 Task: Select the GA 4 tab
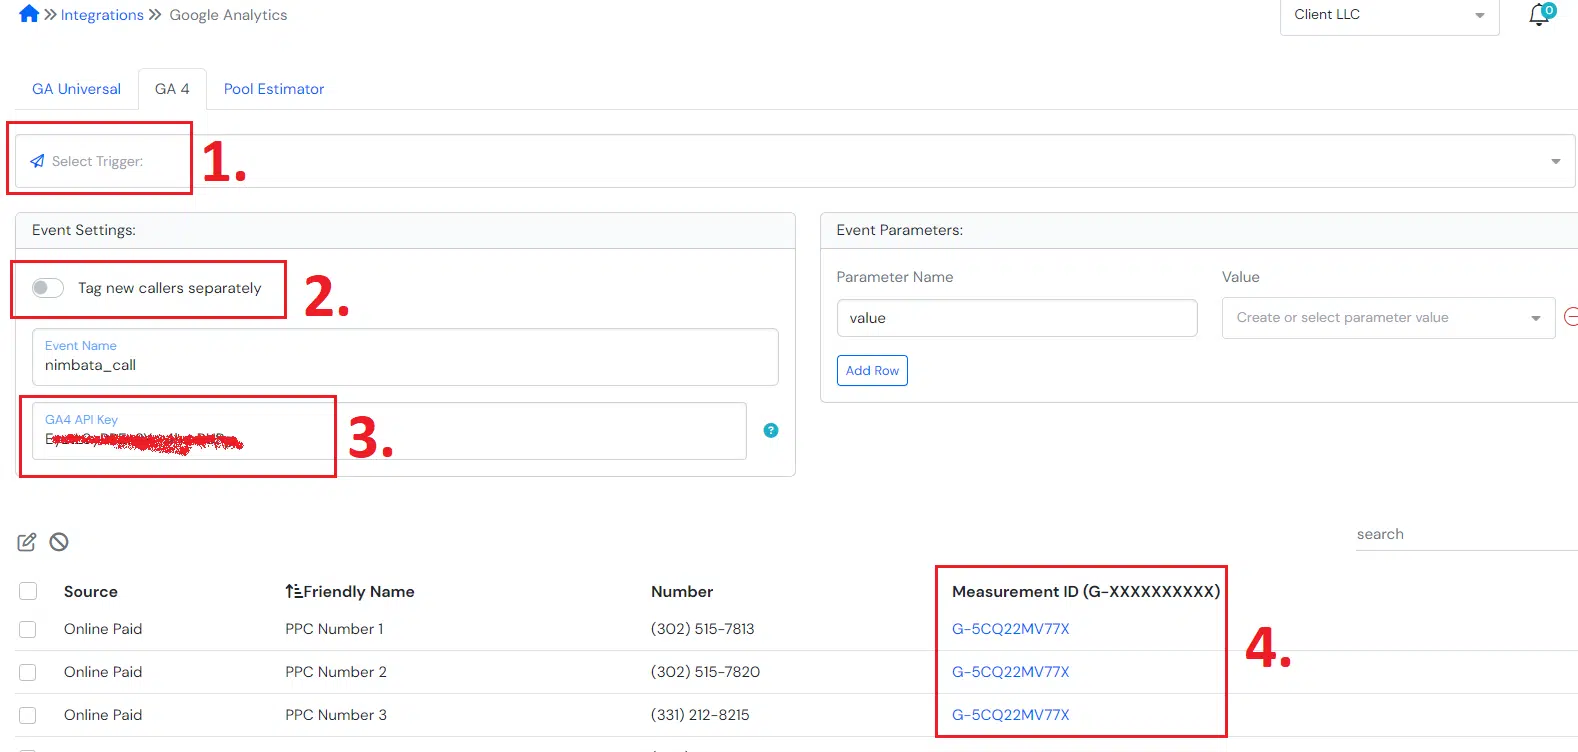click(x=172, y=89)
